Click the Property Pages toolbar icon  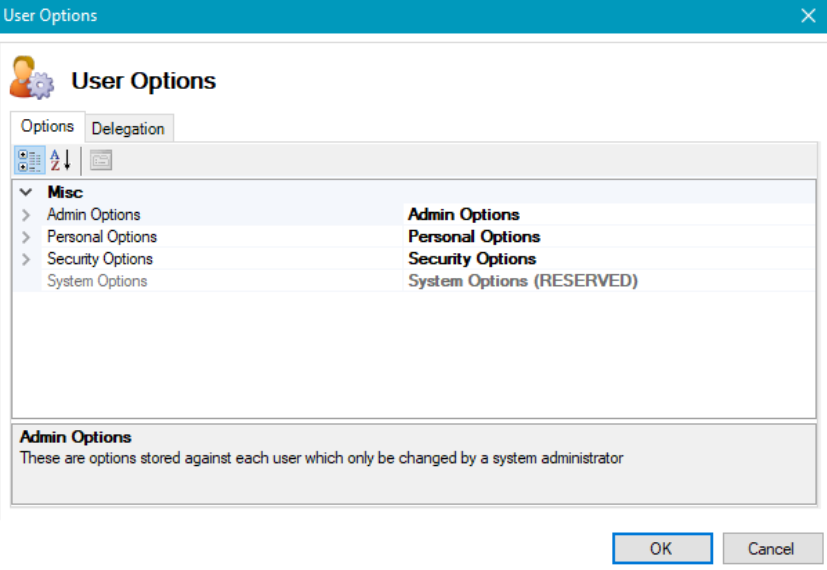pos(100,160)
